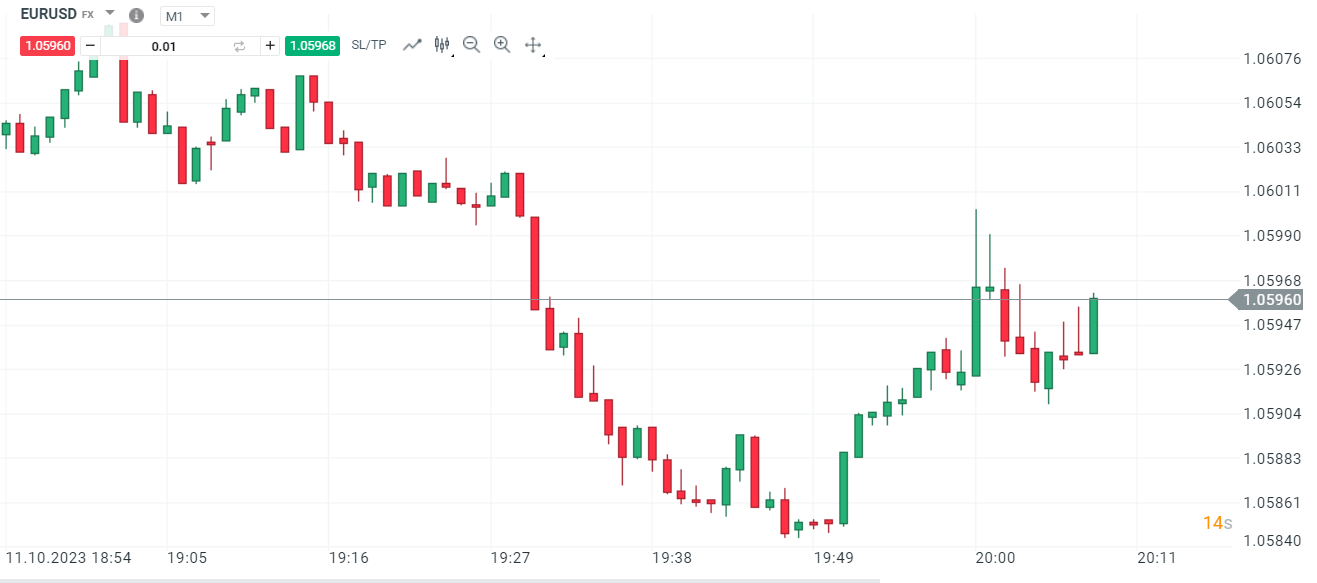The height and width of the screenshot is (583, 1317).
Task: Open the EURUSD symbol dropdown arrow
Action: tap(110, 14)
